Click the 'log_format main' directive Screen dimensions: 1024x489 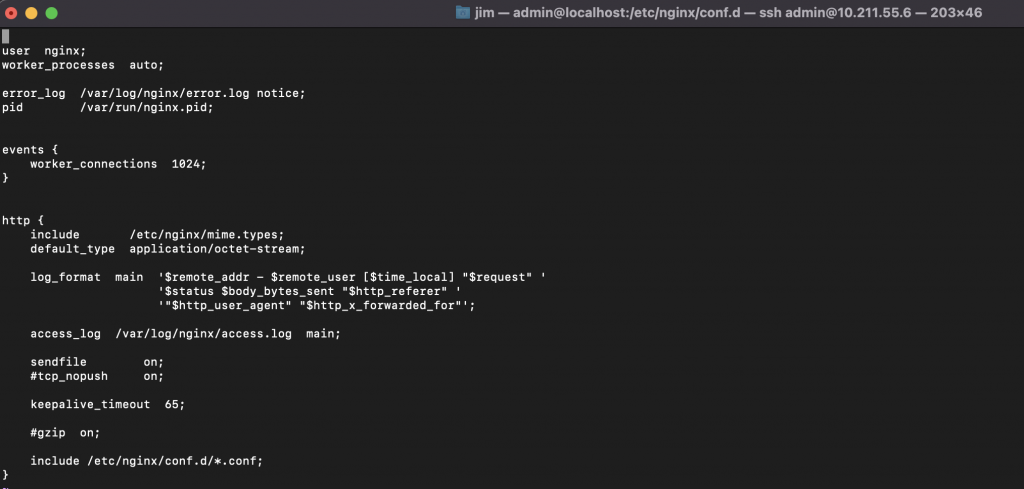pos(87,277)
